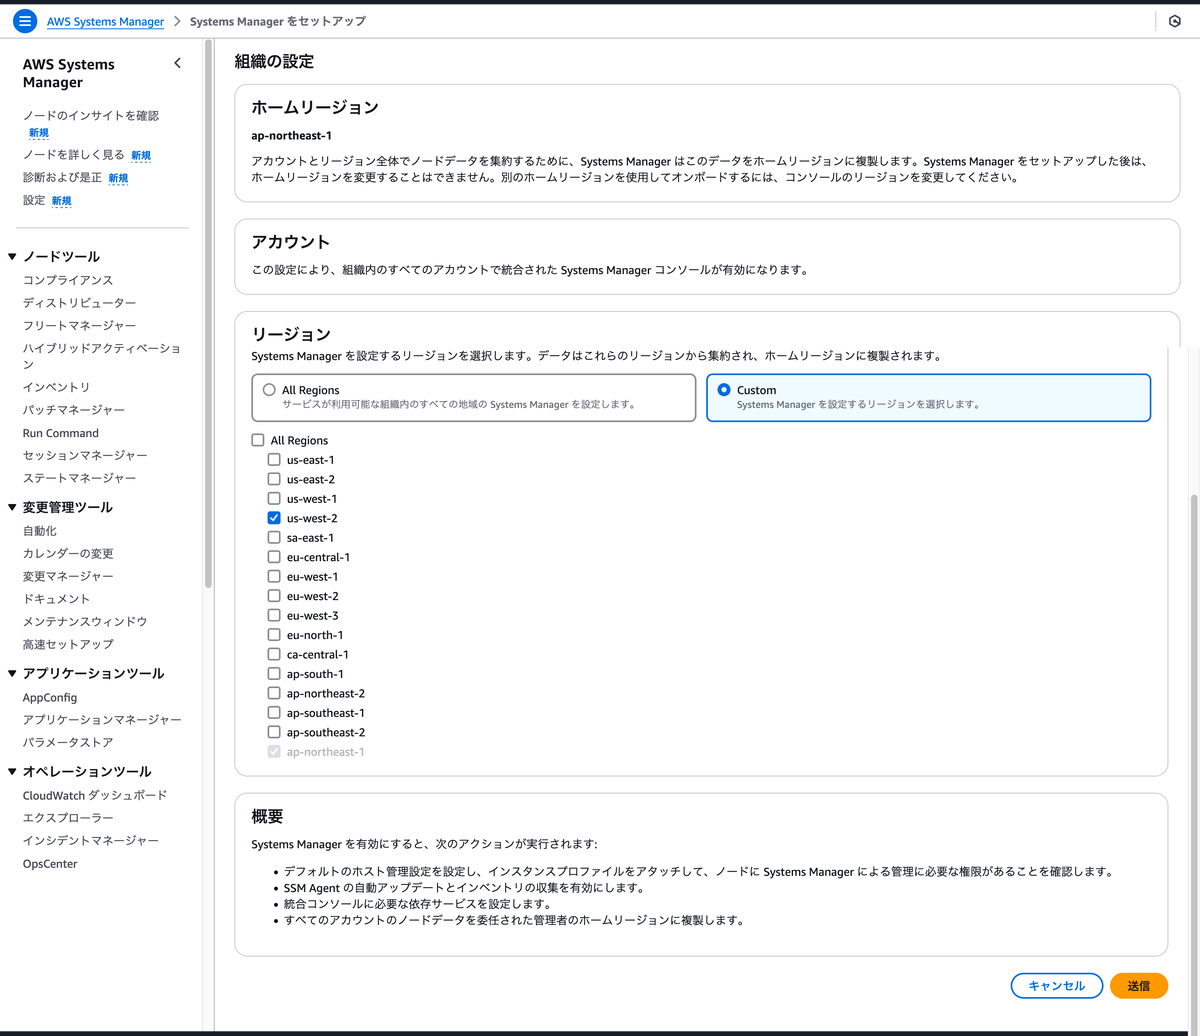The width and height of the screenshot is (1200, 1036).
Task: Check the ap-southeast-2 checkbox
Action: tap(274, 732)
